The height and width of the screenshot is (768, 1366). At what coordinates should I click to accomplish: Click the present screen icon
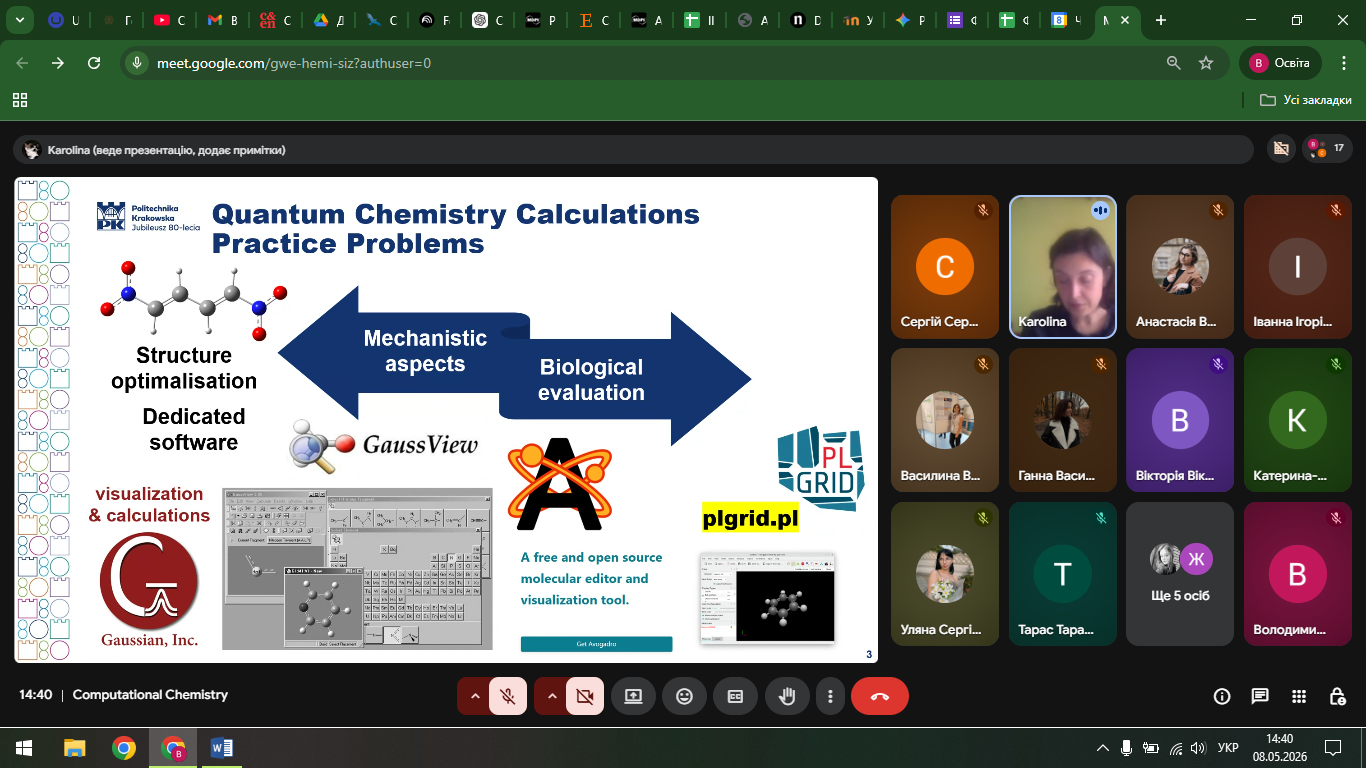633,696
